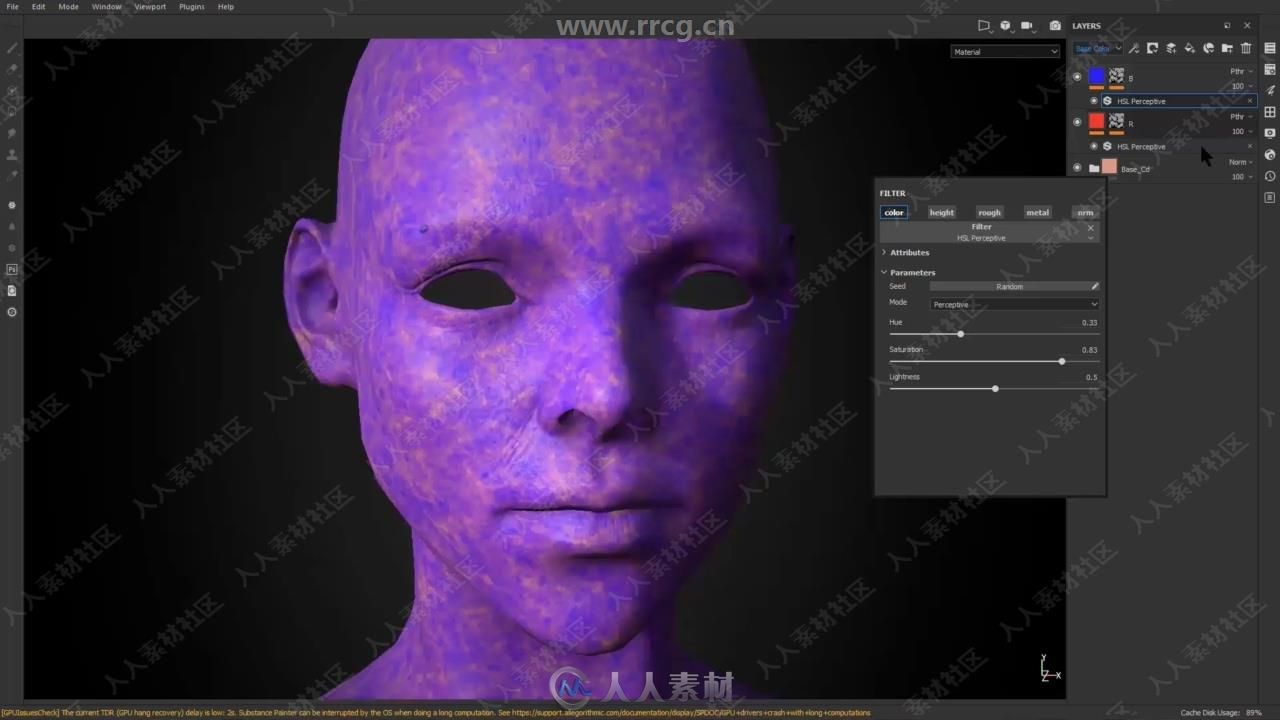Open the Display Settings dock icon
This screenshot has width=1280, height=720.
point(1270,133)
